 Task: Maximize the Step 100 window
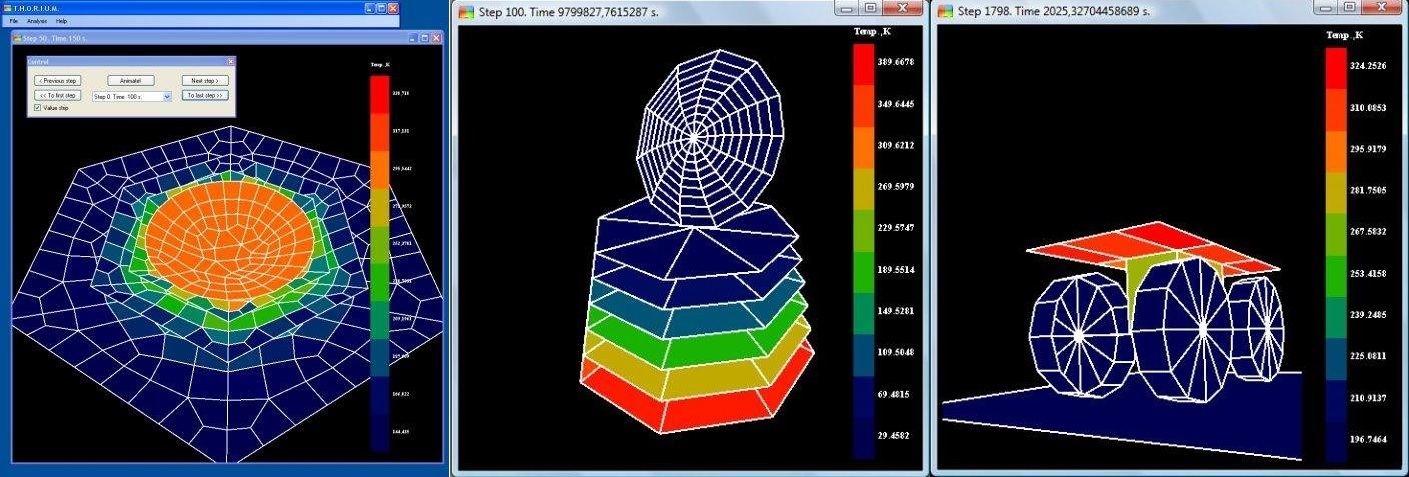[x=871, y=8]
